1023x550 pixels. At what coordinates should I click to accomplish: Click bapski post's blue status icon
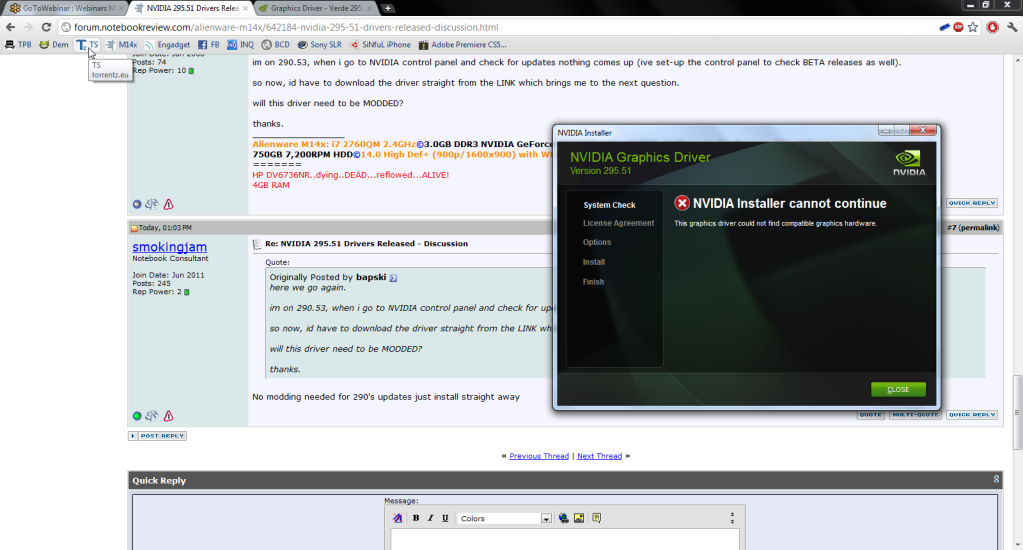tap(137, 204)
